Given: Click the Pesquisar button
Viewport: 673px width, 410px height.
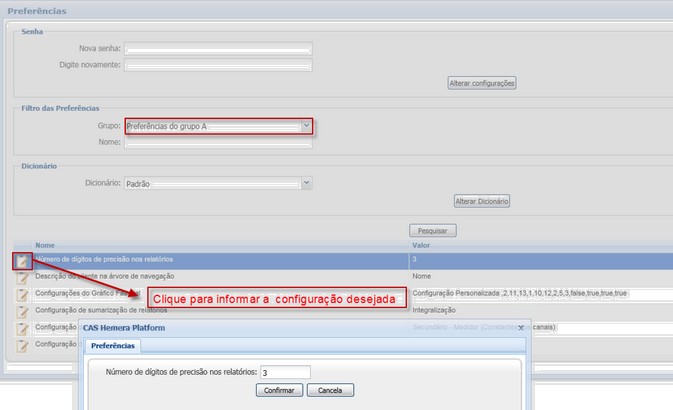Looking at the screenshot, I should pyautogui.click(x=433, y=230).
